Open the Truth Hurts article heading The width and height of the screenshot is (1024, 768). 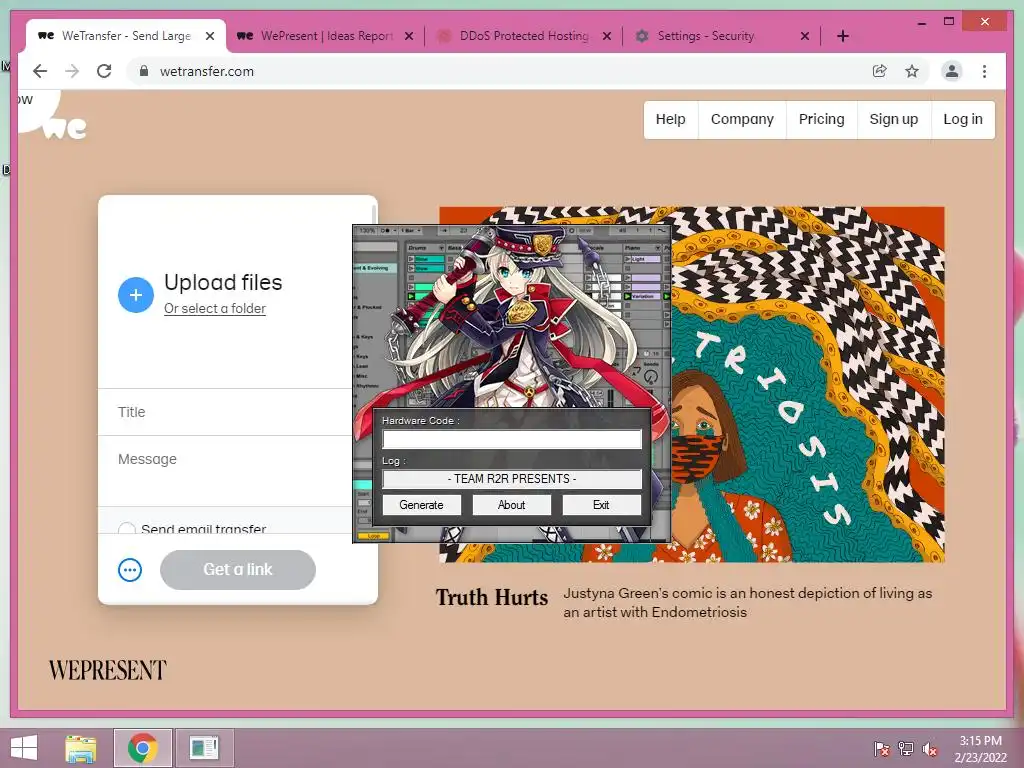pos(492,598)
